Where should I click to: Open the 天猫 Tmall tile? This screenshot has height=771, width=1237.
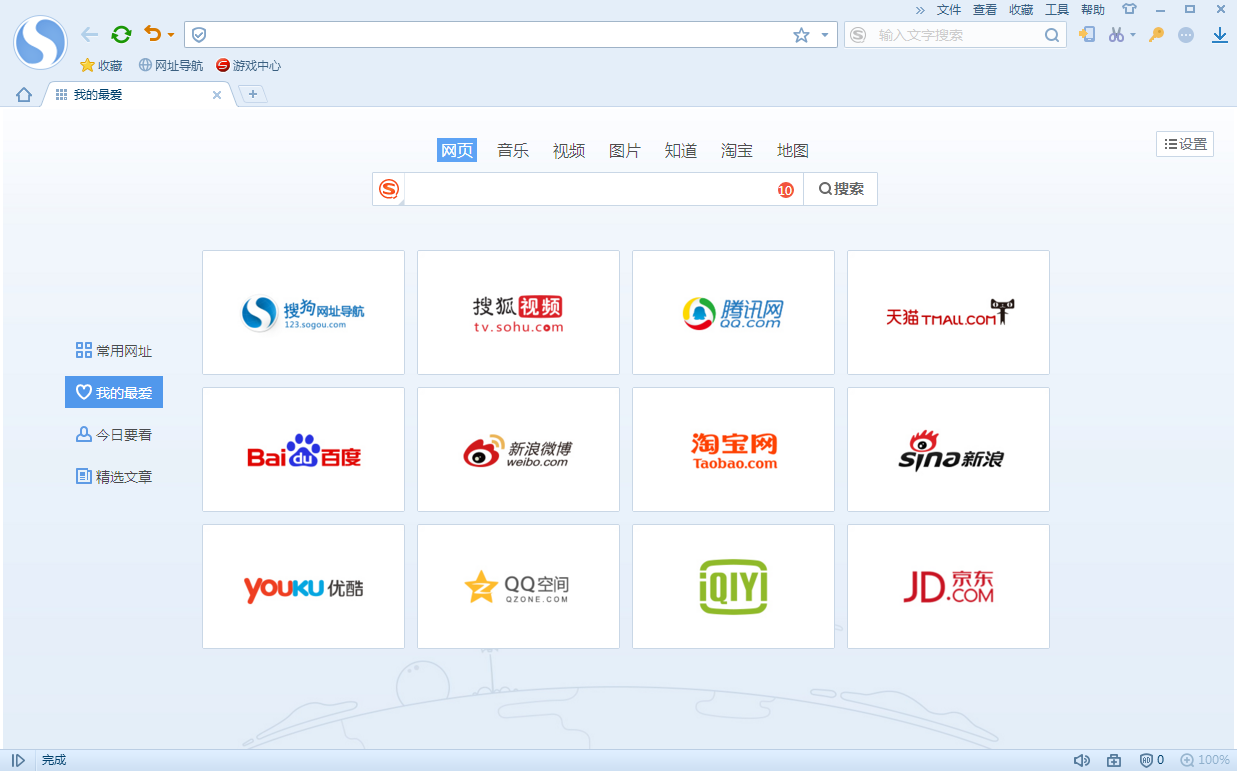pyautogui.click(x=948, y=312)
